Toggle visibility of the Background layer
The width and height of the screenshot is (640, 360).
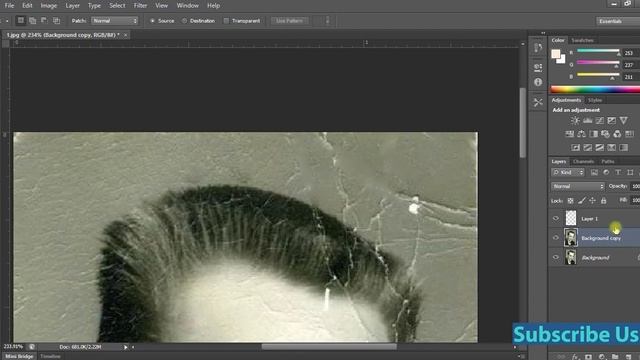click(556, 257)
